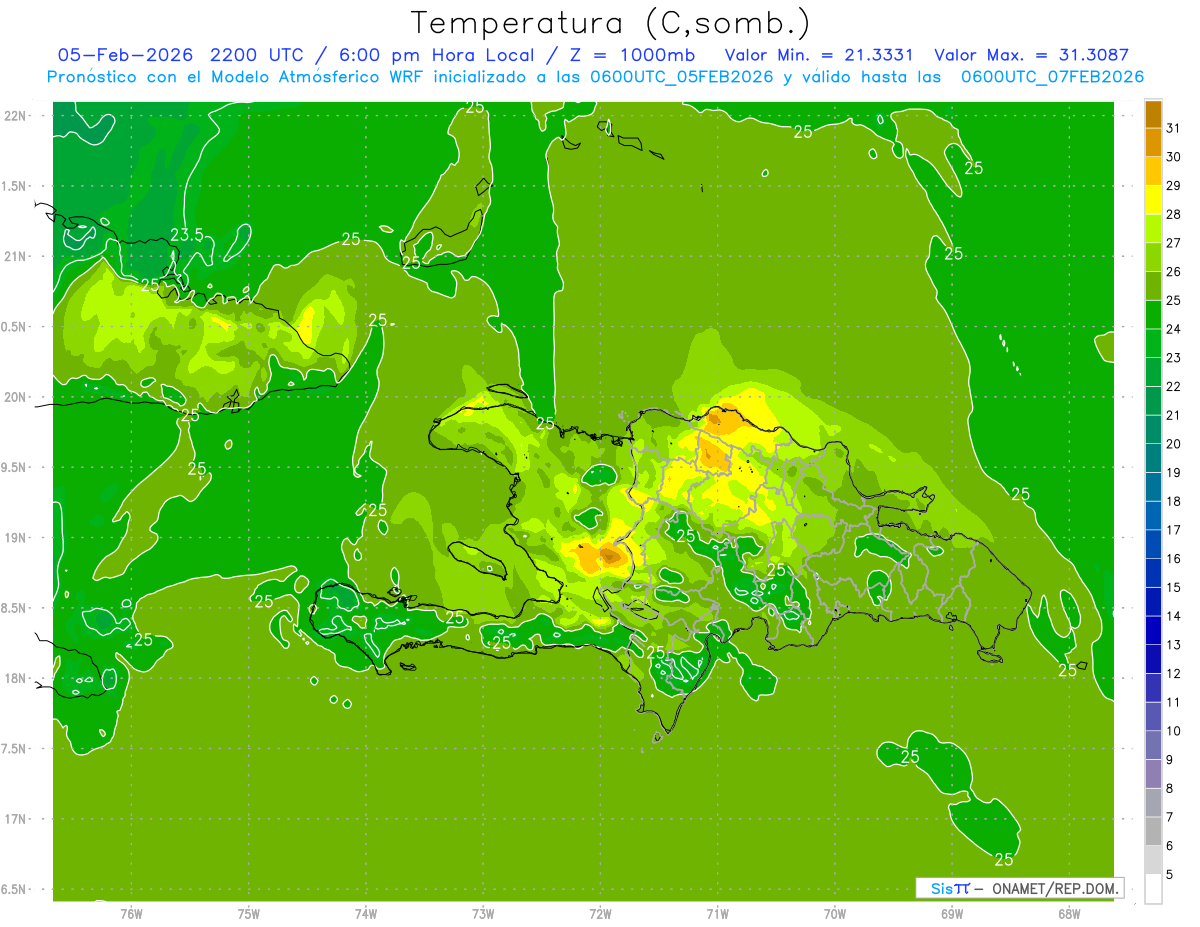
Task: Click the 'Temperatura (C,somb.)' map title
Action: tap(610, 22)
